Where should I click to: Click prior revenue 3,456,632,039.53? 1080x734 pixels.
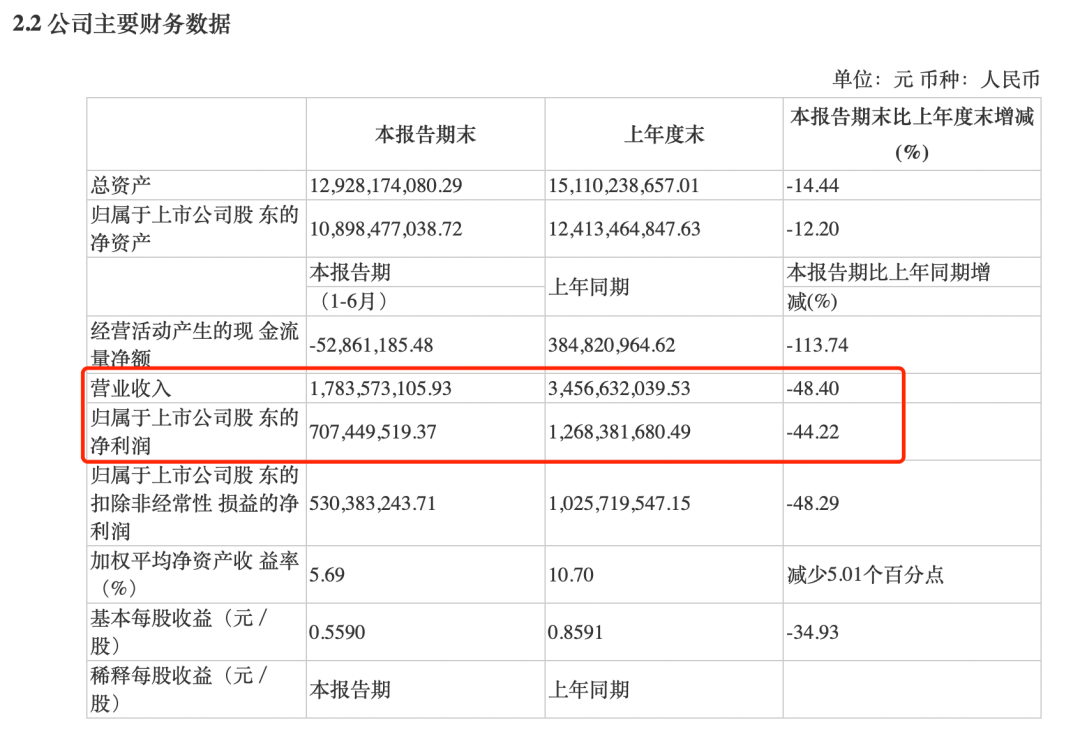coord(619,388)
